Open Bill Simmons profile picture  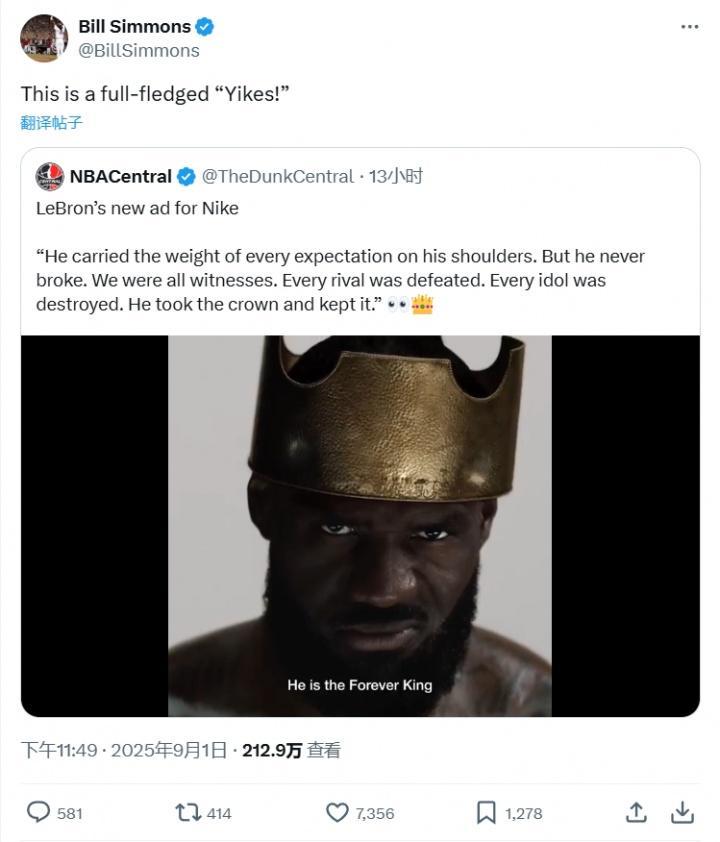coord(44,38)
